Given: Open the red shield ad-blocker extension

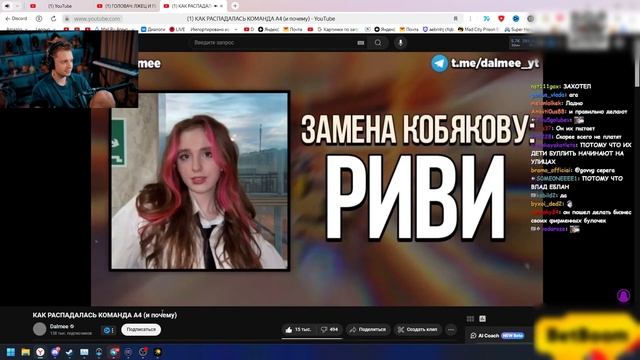Looking at the screenshot, I should 501,18.
